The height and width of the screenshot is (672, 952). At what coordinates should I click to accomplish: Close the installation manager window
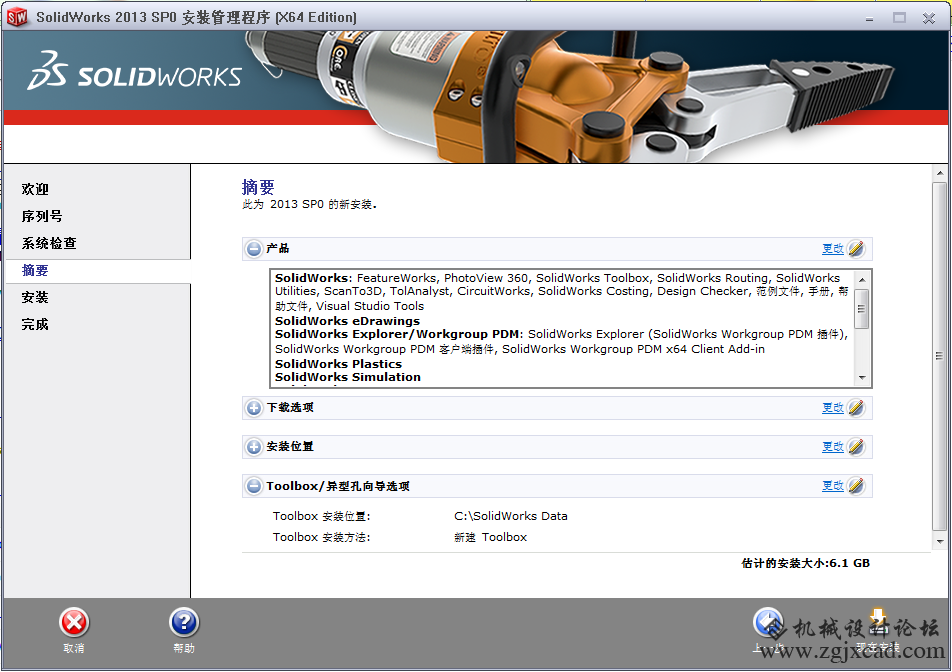coord(928,18)
